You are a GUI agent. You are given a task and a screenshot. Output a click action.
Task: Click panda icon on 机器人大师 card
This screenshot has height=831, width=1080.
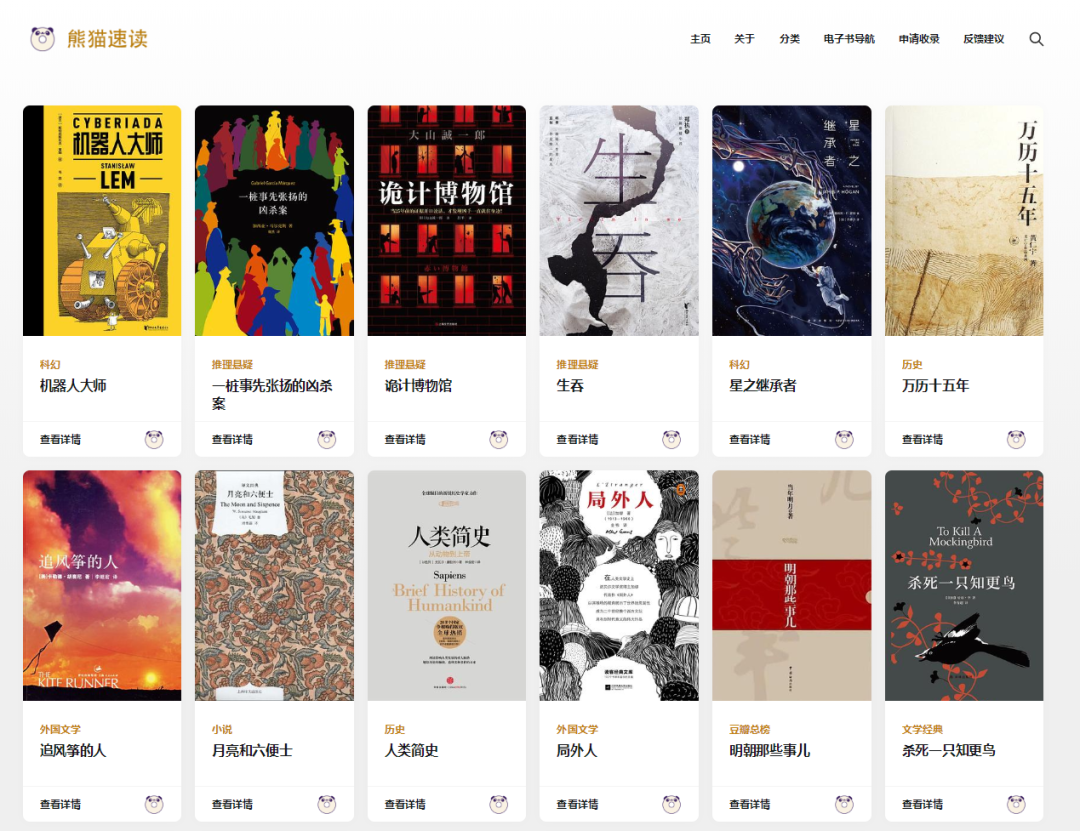tap(154, 440)
